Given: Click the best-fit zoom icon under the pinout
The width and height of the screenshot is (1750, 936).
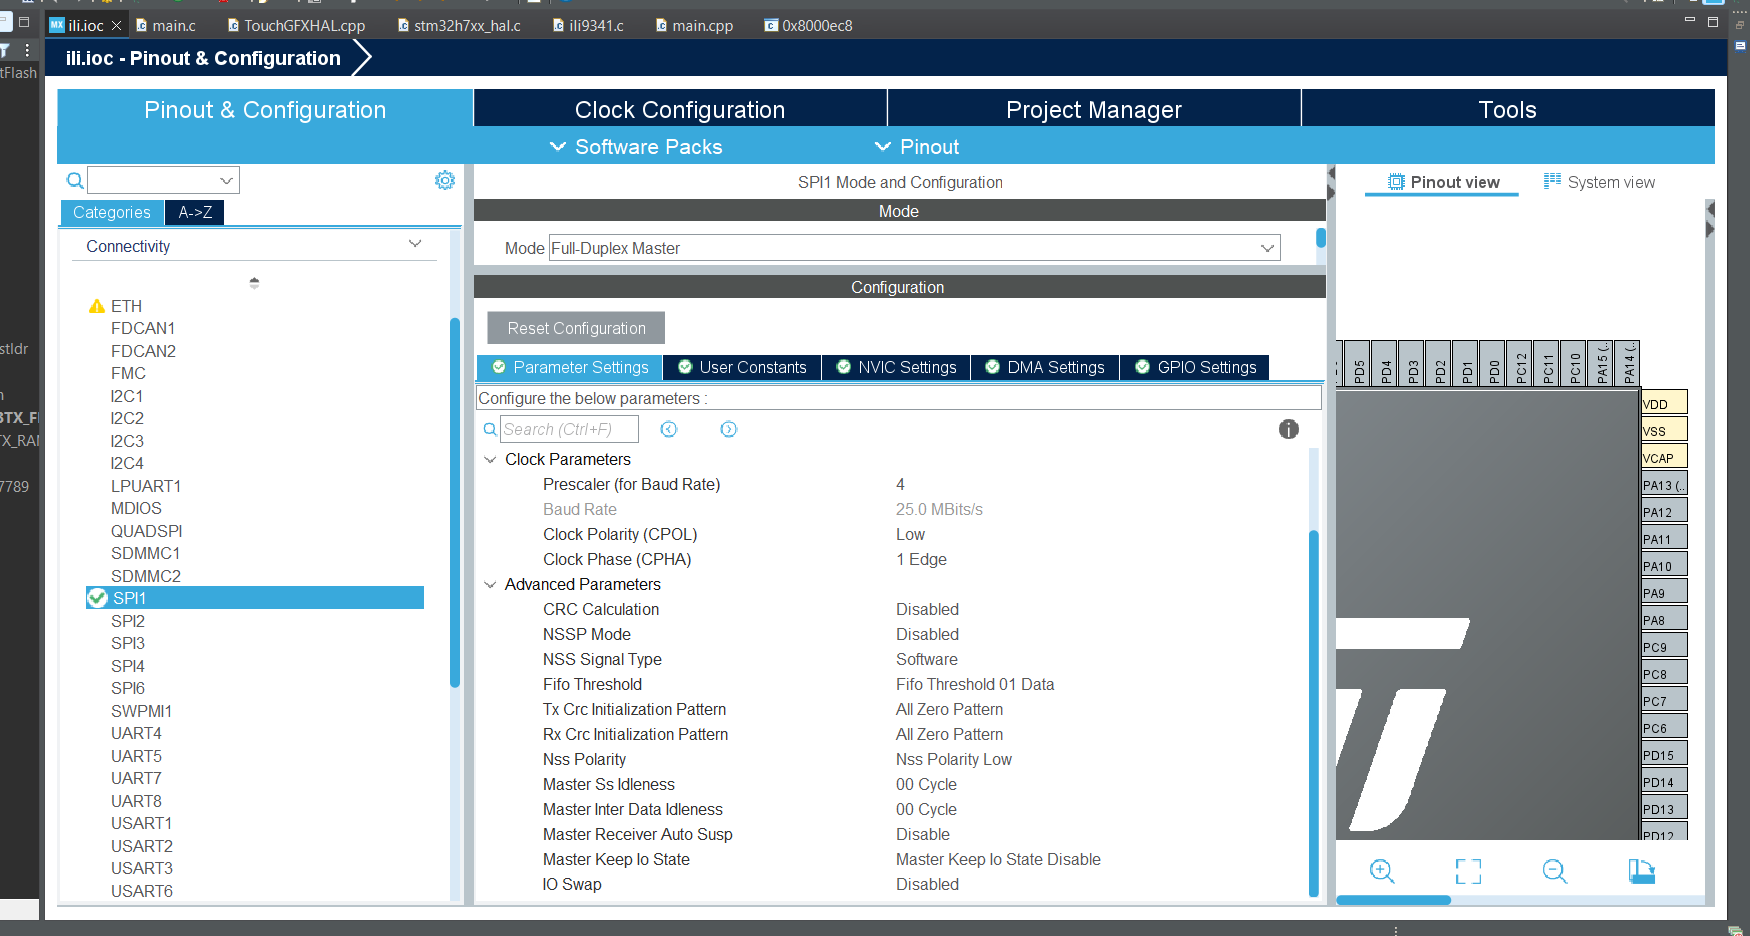Looking at the screenshot, I should click(x=1468, y=871).
